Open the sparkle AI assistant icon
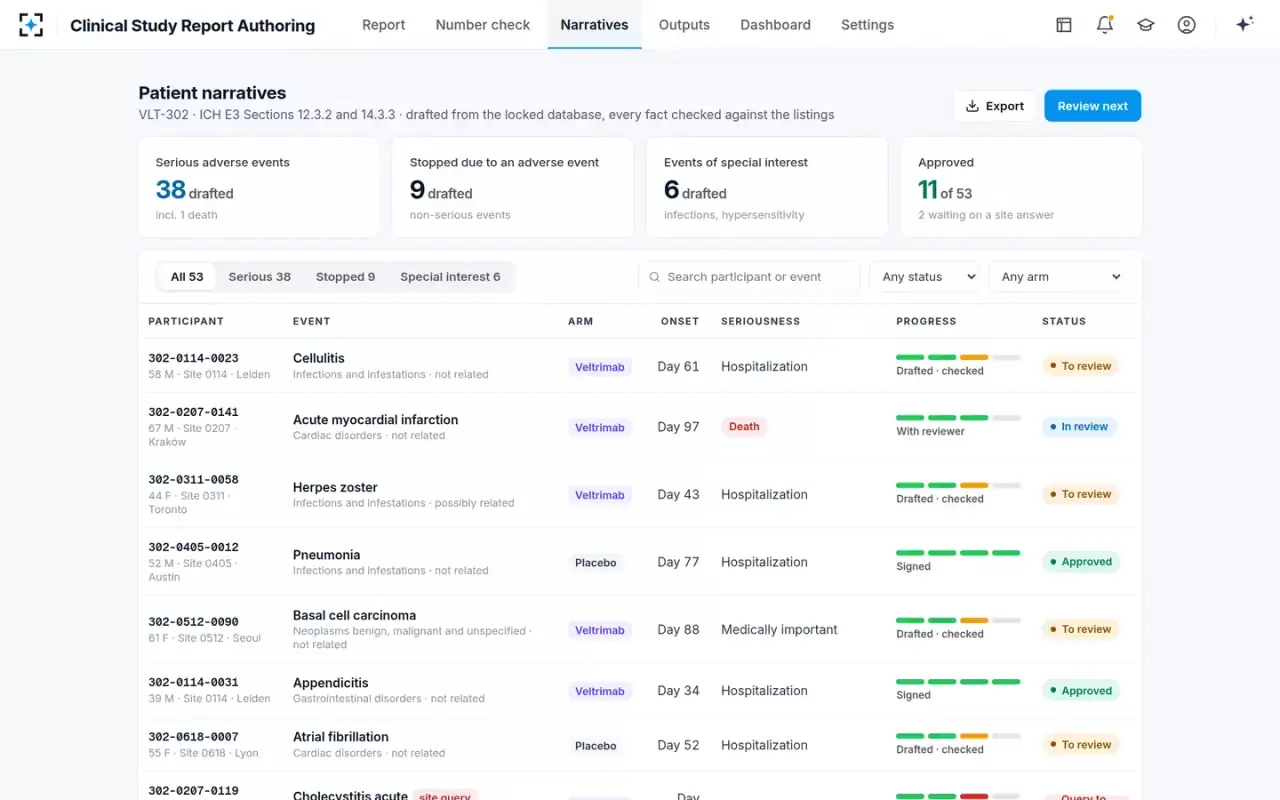 point(1244,25)
